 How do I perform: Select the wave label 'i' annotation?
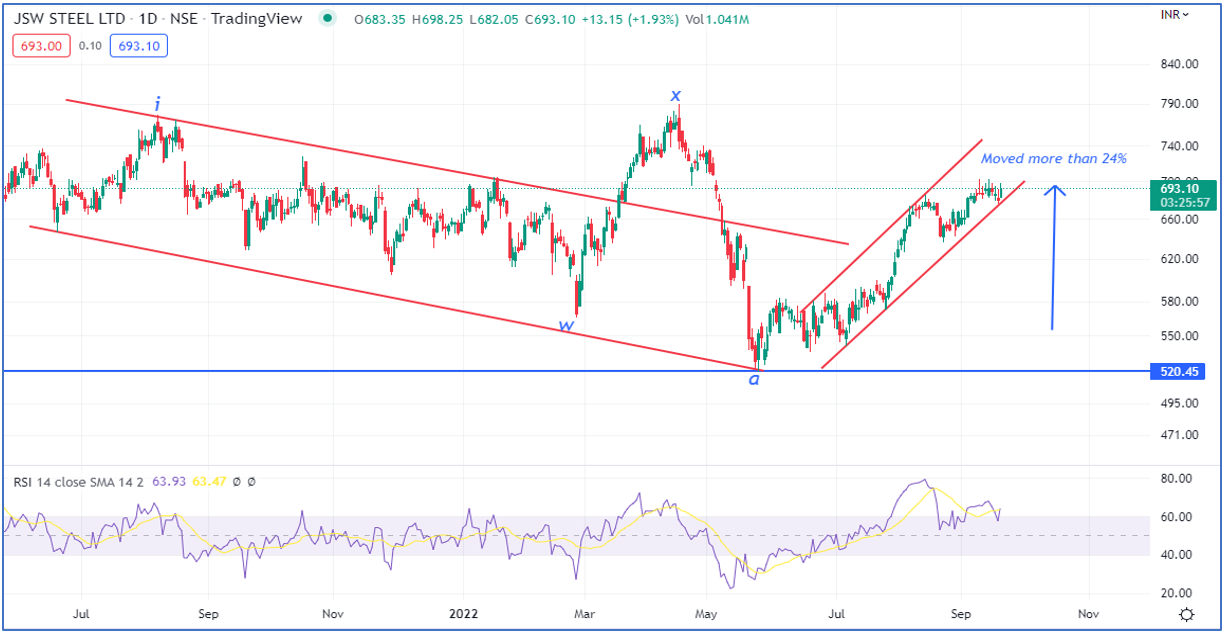pyautogui.click(x=157, y=104)
